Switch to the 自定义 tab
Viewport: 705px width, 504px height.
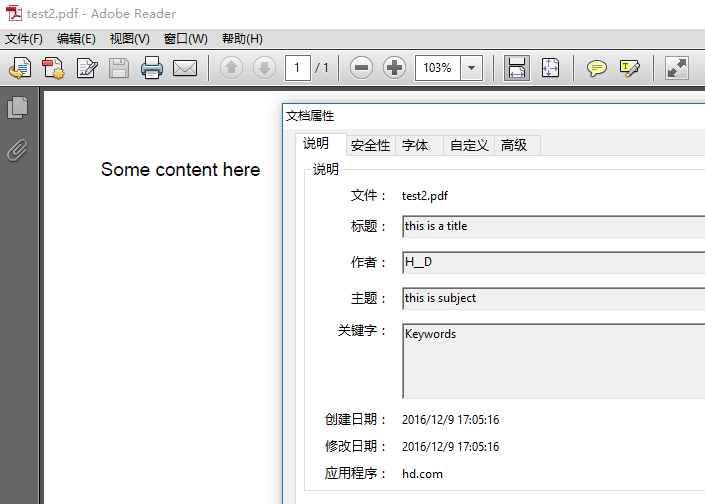469,146
